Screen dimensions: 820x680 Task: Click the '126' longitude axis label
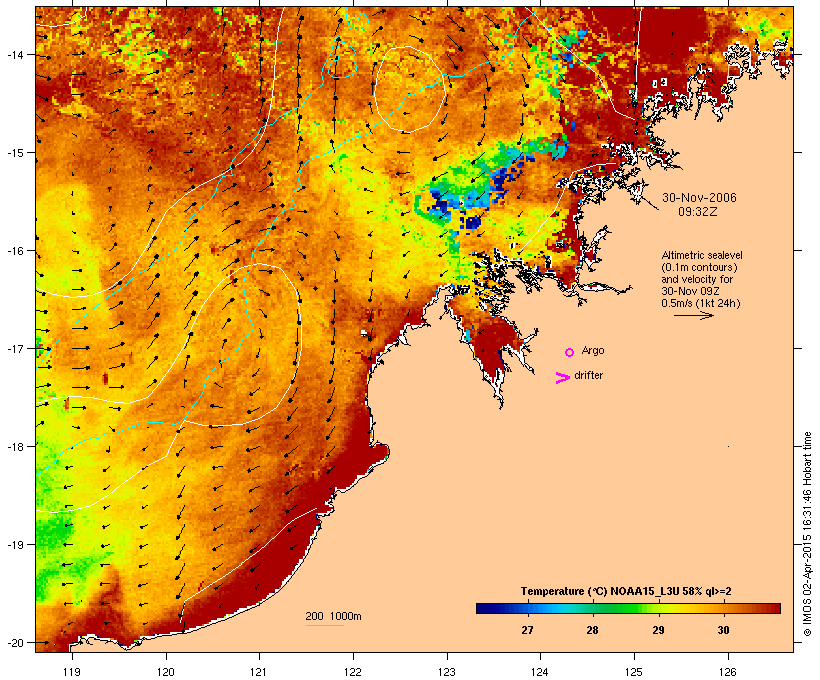(x=728, y=672)
